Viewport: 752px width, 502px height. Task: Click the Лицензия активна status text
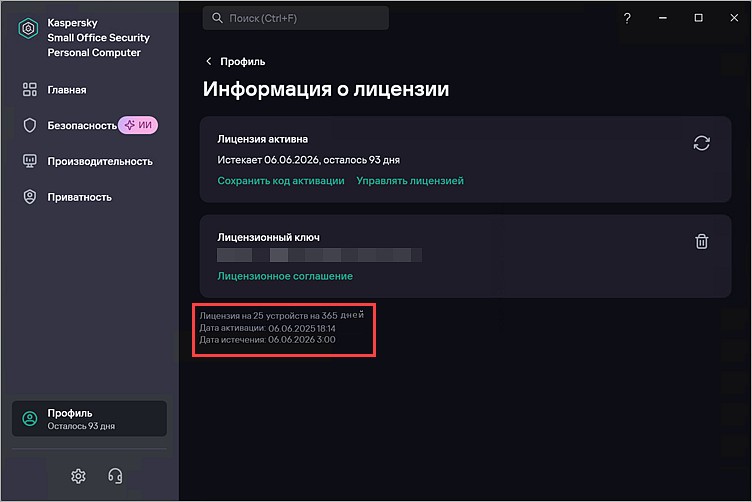[x=262, y=139]
